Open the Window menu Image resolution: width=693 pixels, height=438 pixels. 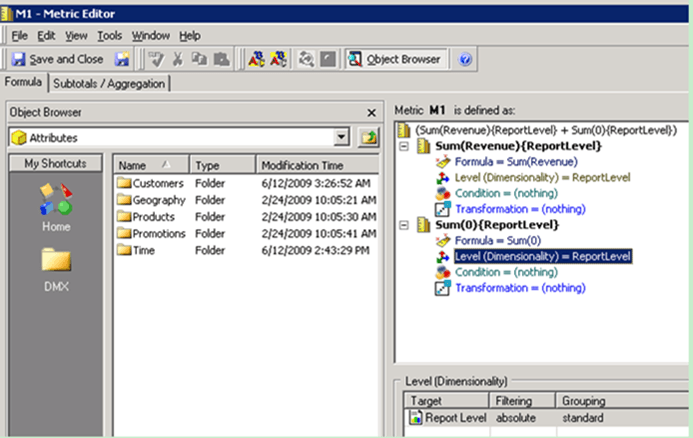[151, 36]
